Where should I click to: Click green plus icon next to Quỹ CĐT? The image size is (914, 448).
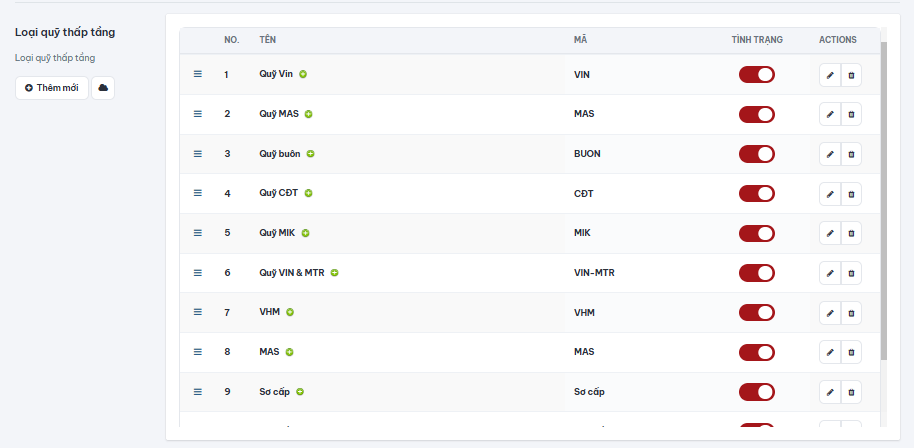(308, 193)
